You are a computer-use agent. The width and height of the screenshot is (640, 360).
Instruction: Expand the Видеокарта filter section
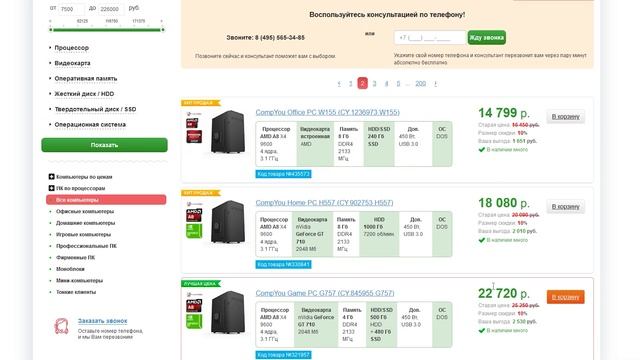coord(72,63)
